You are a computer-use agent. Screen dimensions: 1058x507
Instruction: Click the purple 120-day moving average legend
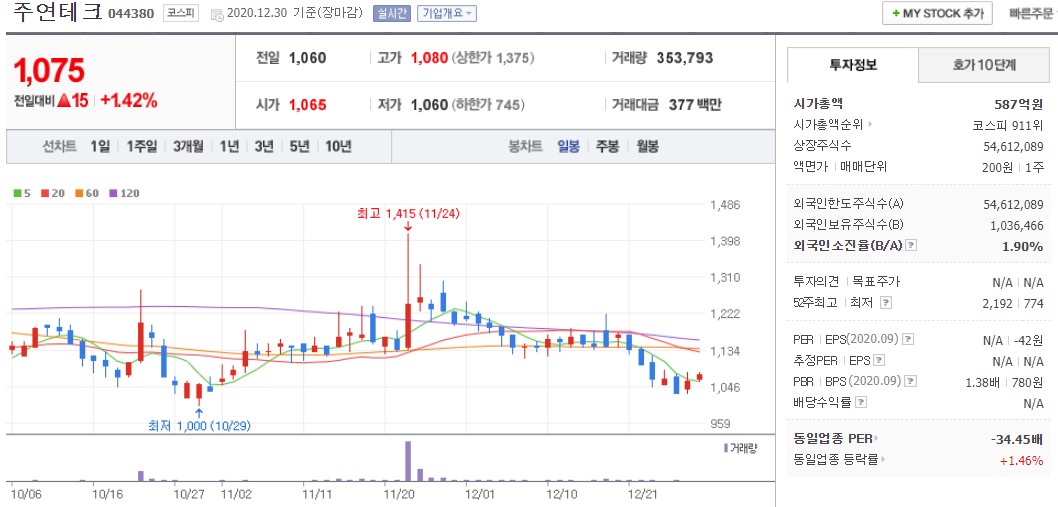coord(124,193)
